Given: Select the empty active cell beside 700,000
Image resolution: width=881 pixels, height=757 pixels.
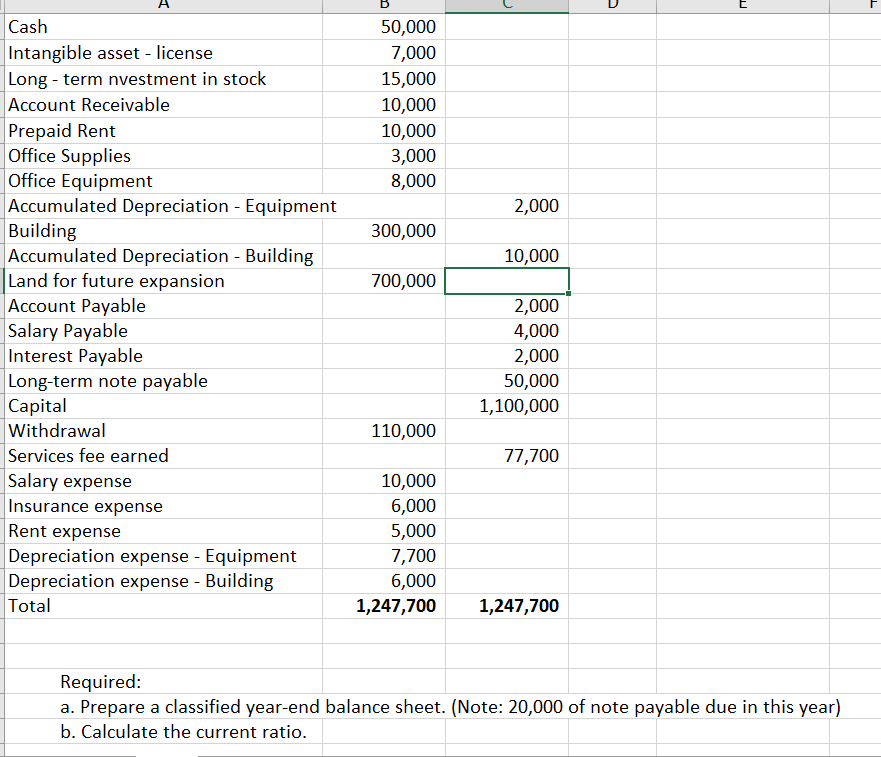Looking at the screenshot, I should pos(507,281).
